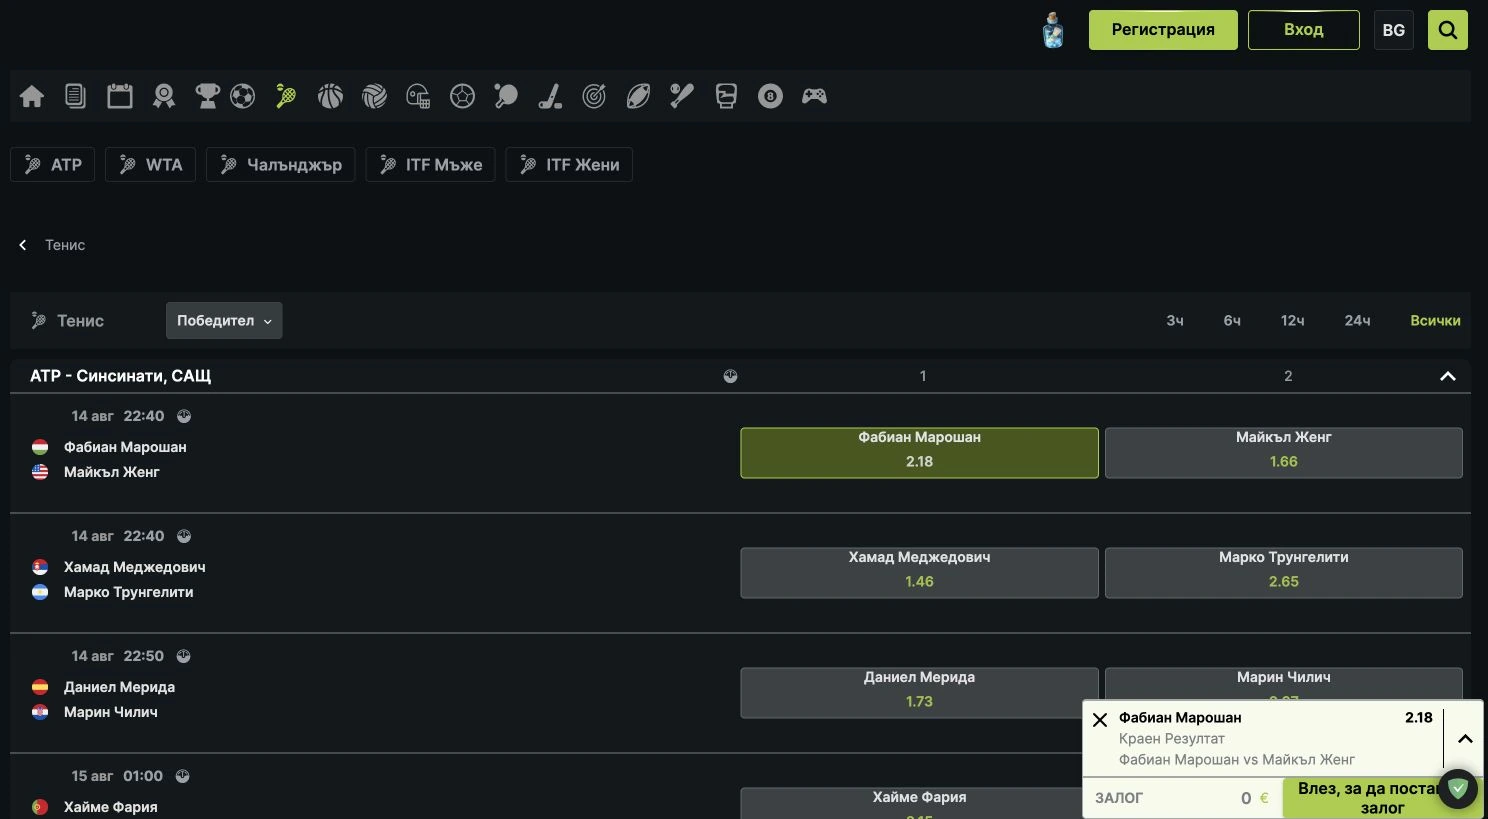Open stats icon beside 14 авг 22:50
Viewport: 1488px width, 819px height.
coord(183,656)
